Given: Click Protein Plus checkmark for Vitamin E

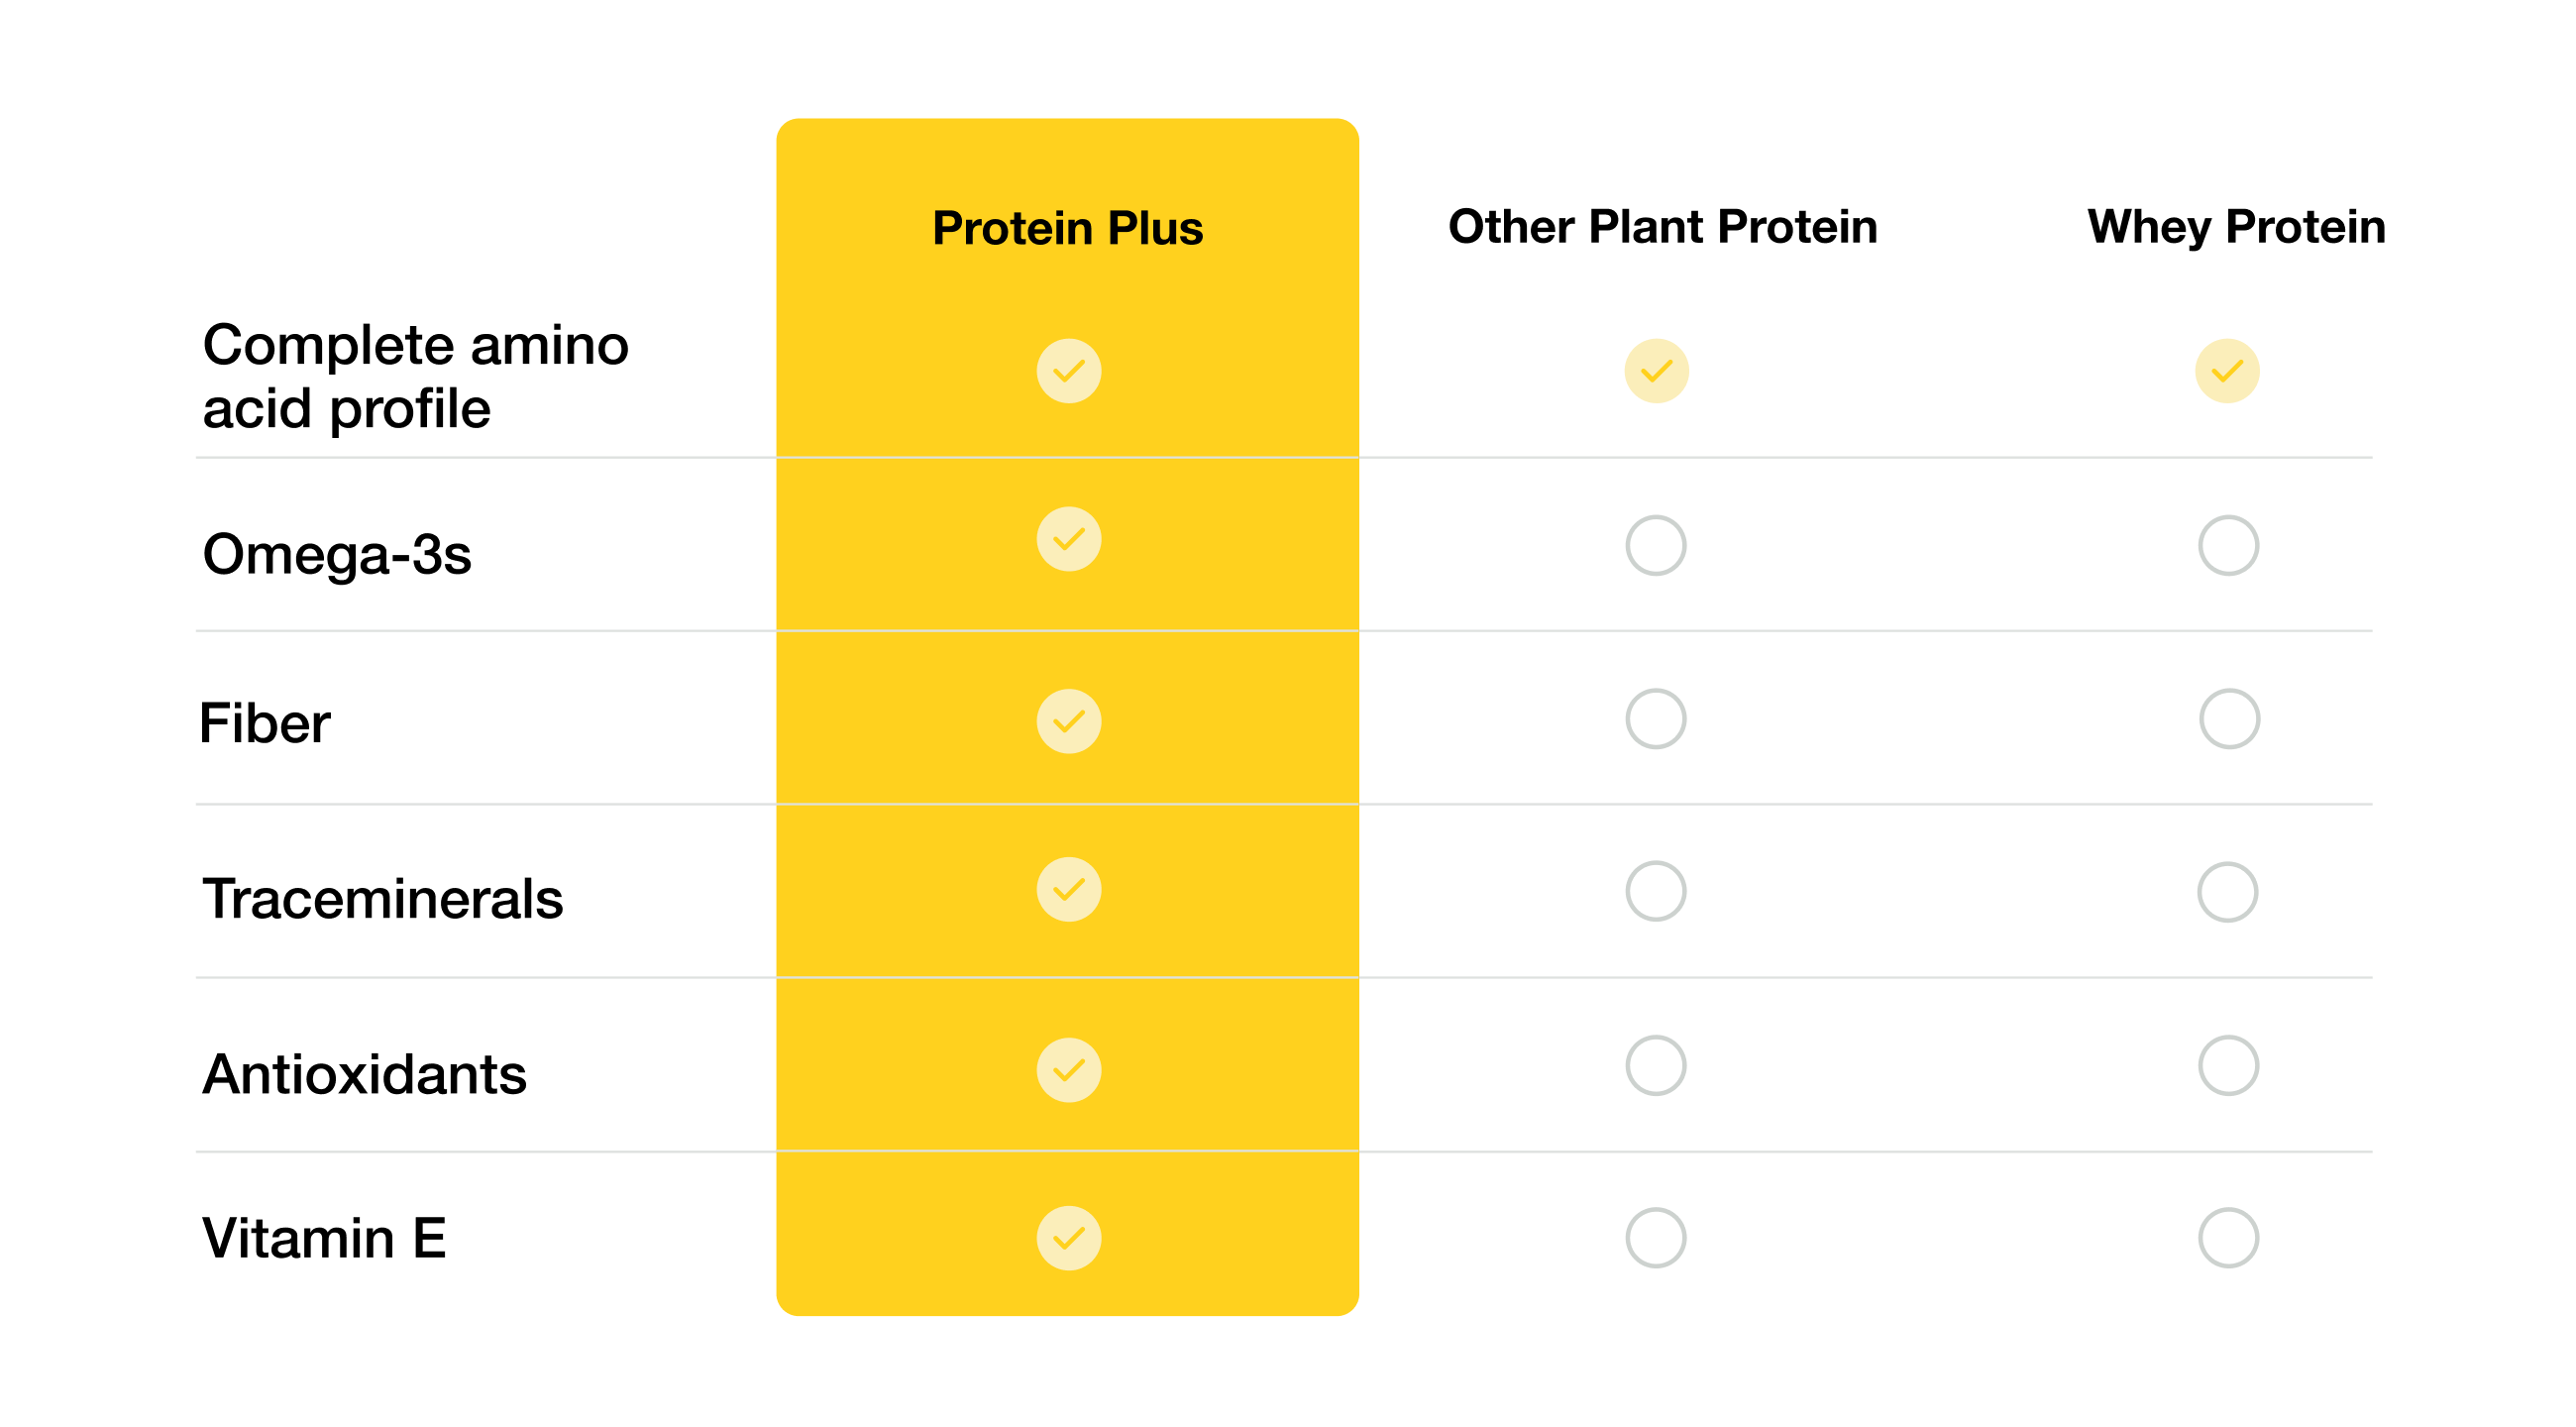Looking at the screenshot, I should click(x=1068, y=1238).
